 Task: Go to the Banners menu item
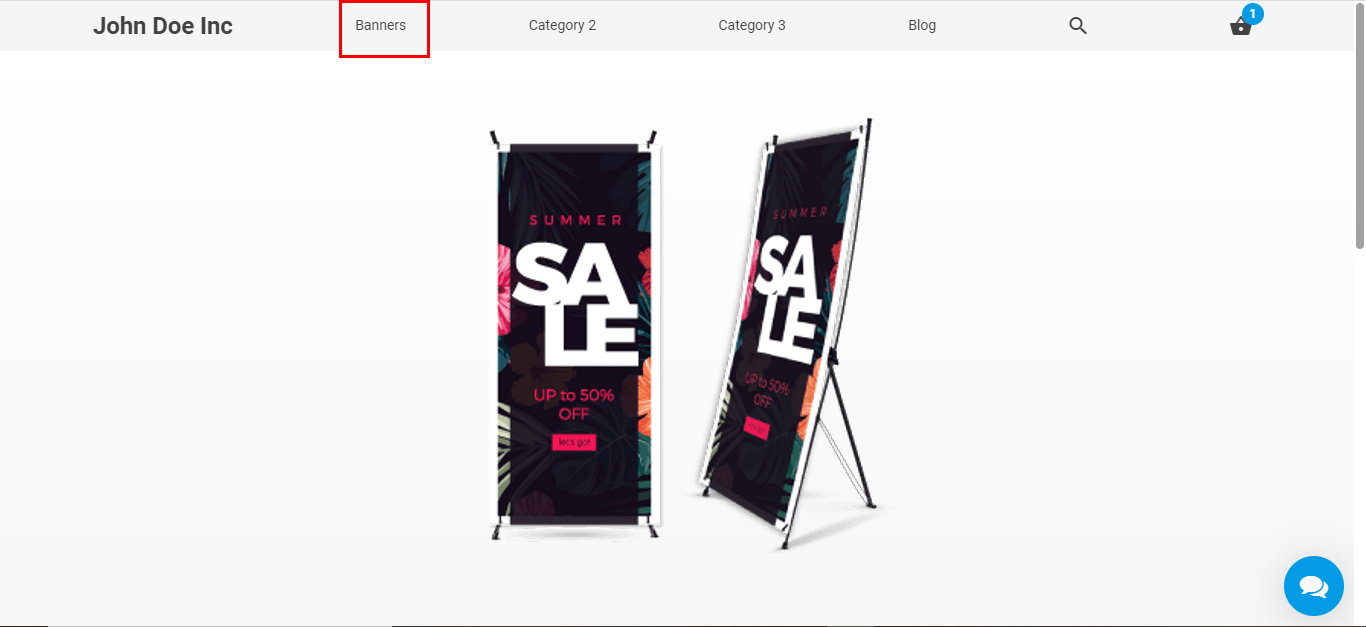(x=381, y=25)
